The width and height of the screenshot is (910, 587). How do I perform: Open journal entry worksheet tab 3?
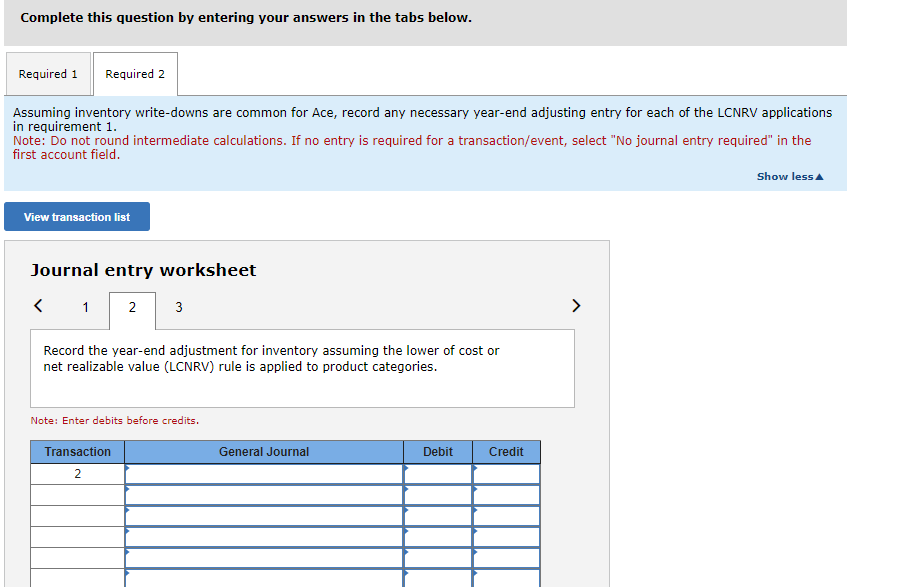coord(179,307)
